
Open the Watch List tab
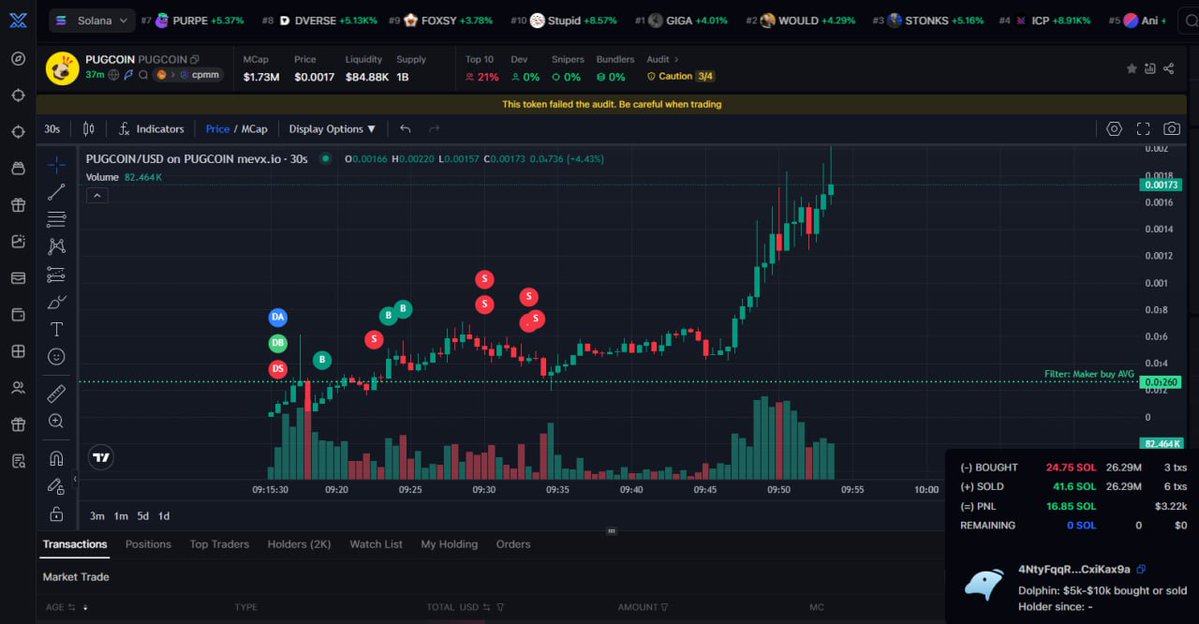coord(376,544)
